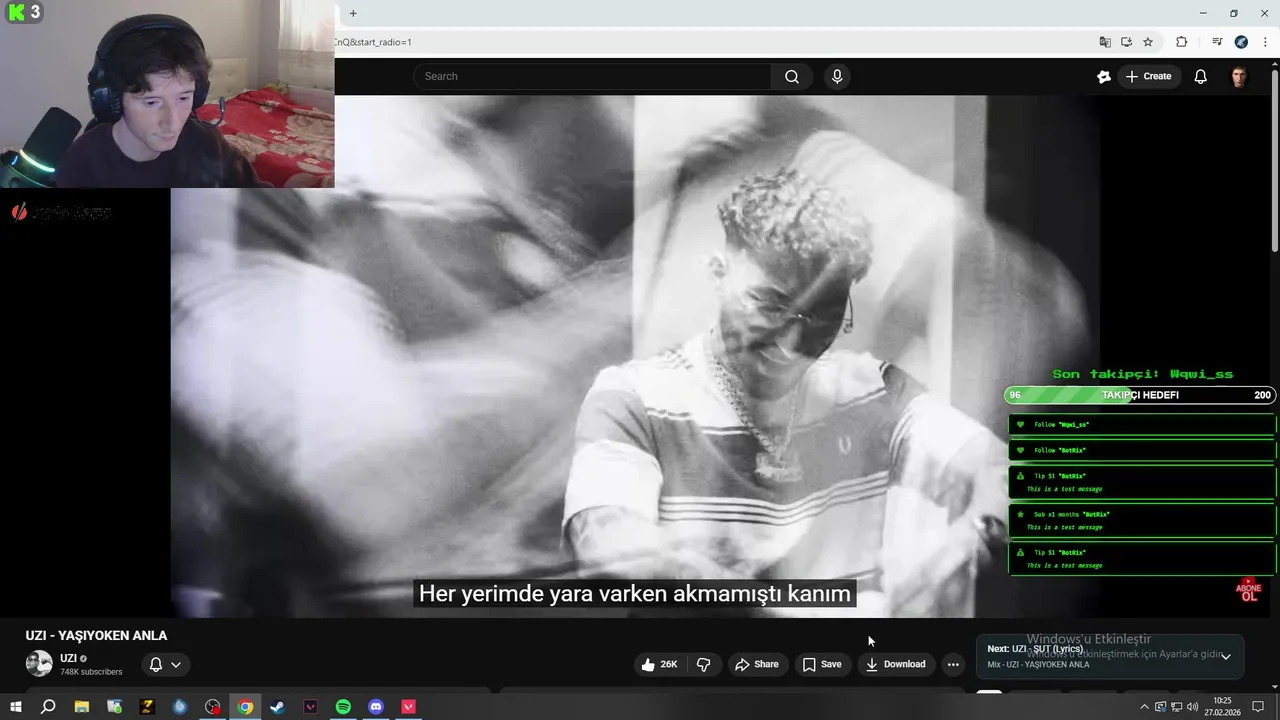Viewport: 1280px width, 720px height.
Task: Open the Chrome three-dot menu
Action: pyautogui.click(x=1265, y=42)
